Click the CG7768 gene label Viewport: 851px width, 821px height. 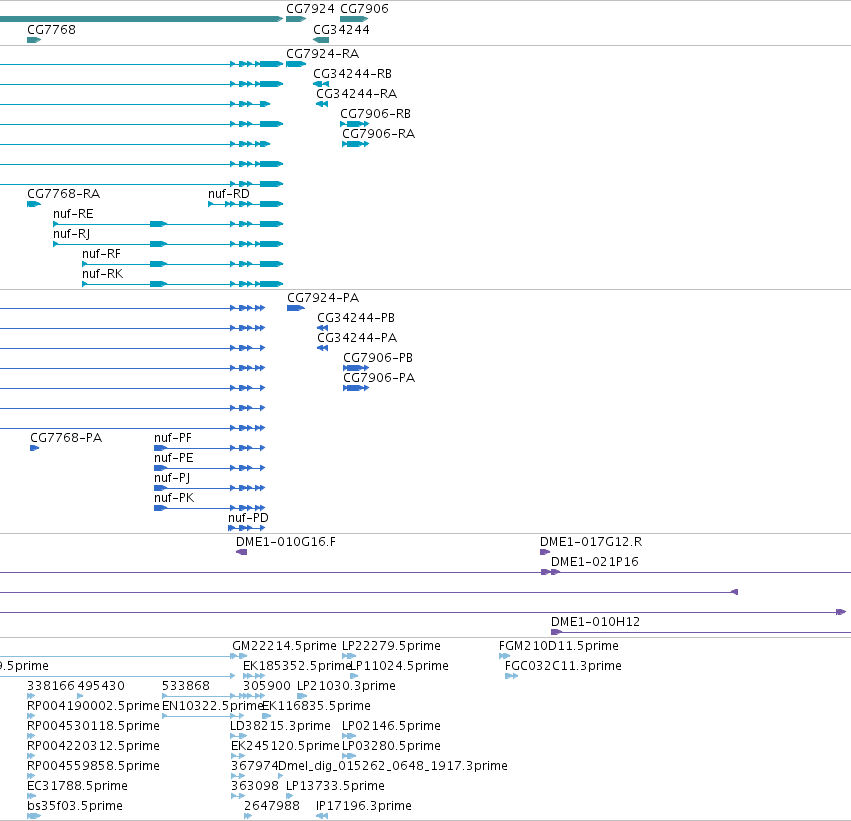51,29
